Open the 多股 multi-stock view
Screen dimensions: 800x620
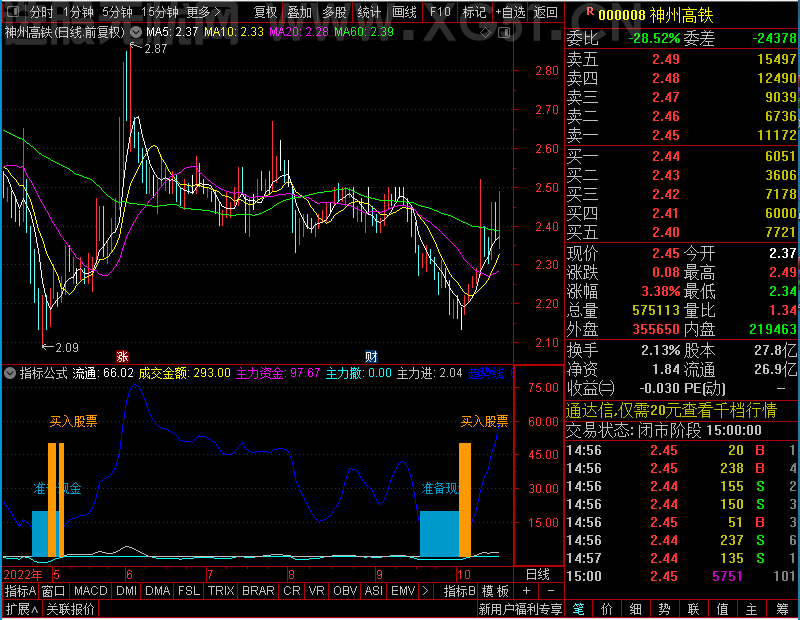[x=334, y=12]
